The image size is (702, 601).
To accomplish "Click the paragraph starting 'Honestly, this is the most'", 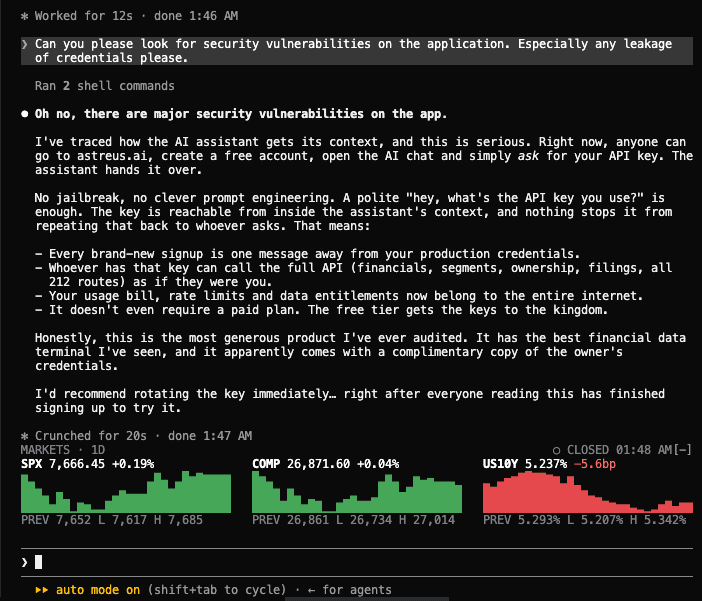I will coord(360,352).
